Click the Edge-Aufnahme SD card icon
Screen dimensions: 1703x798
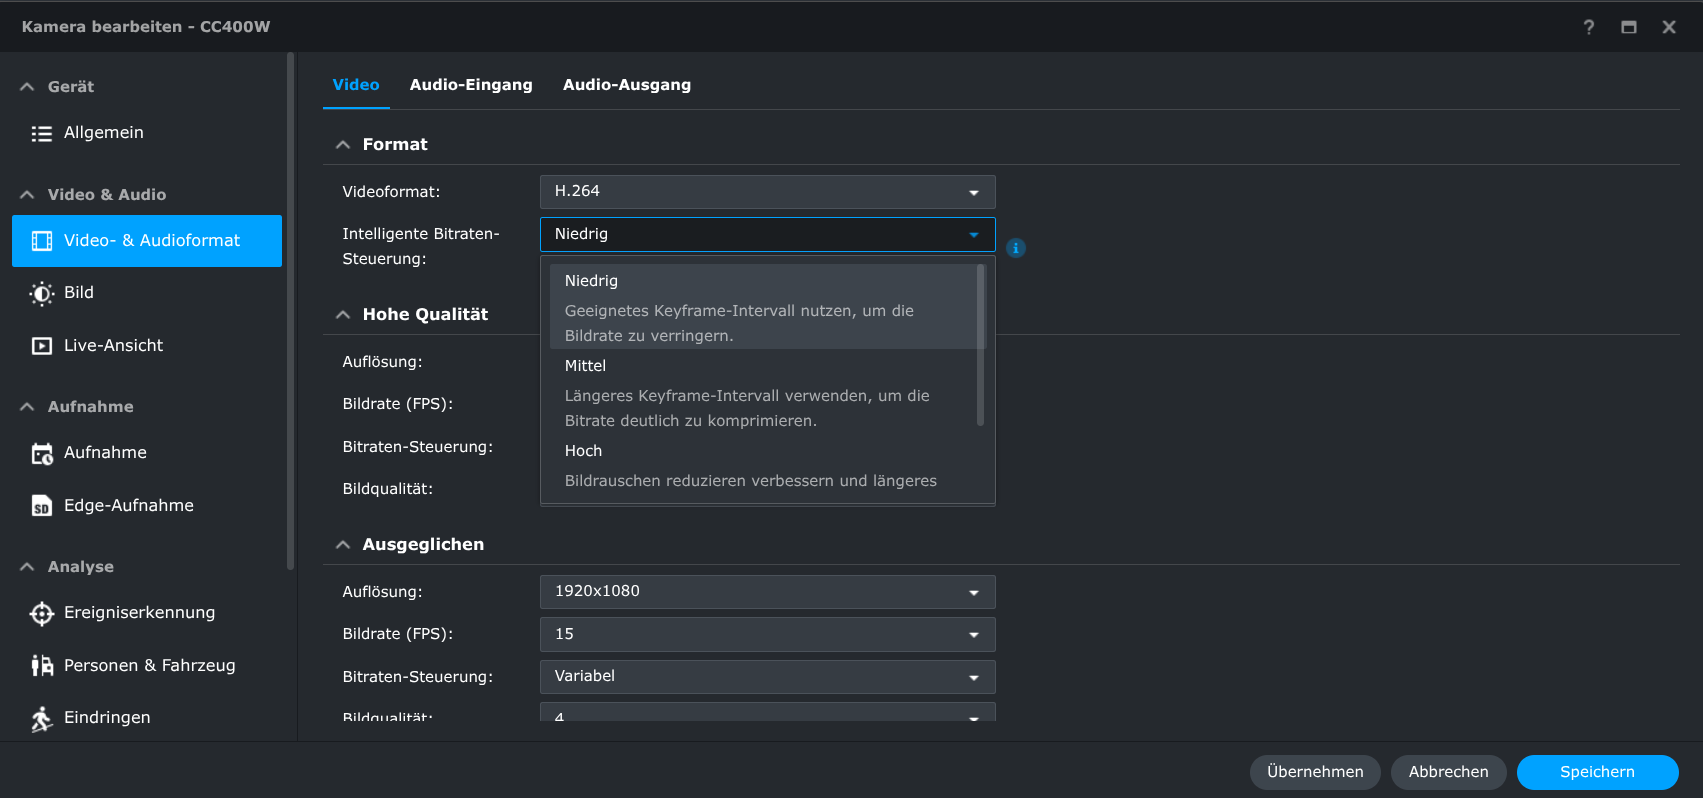point(41,506)
